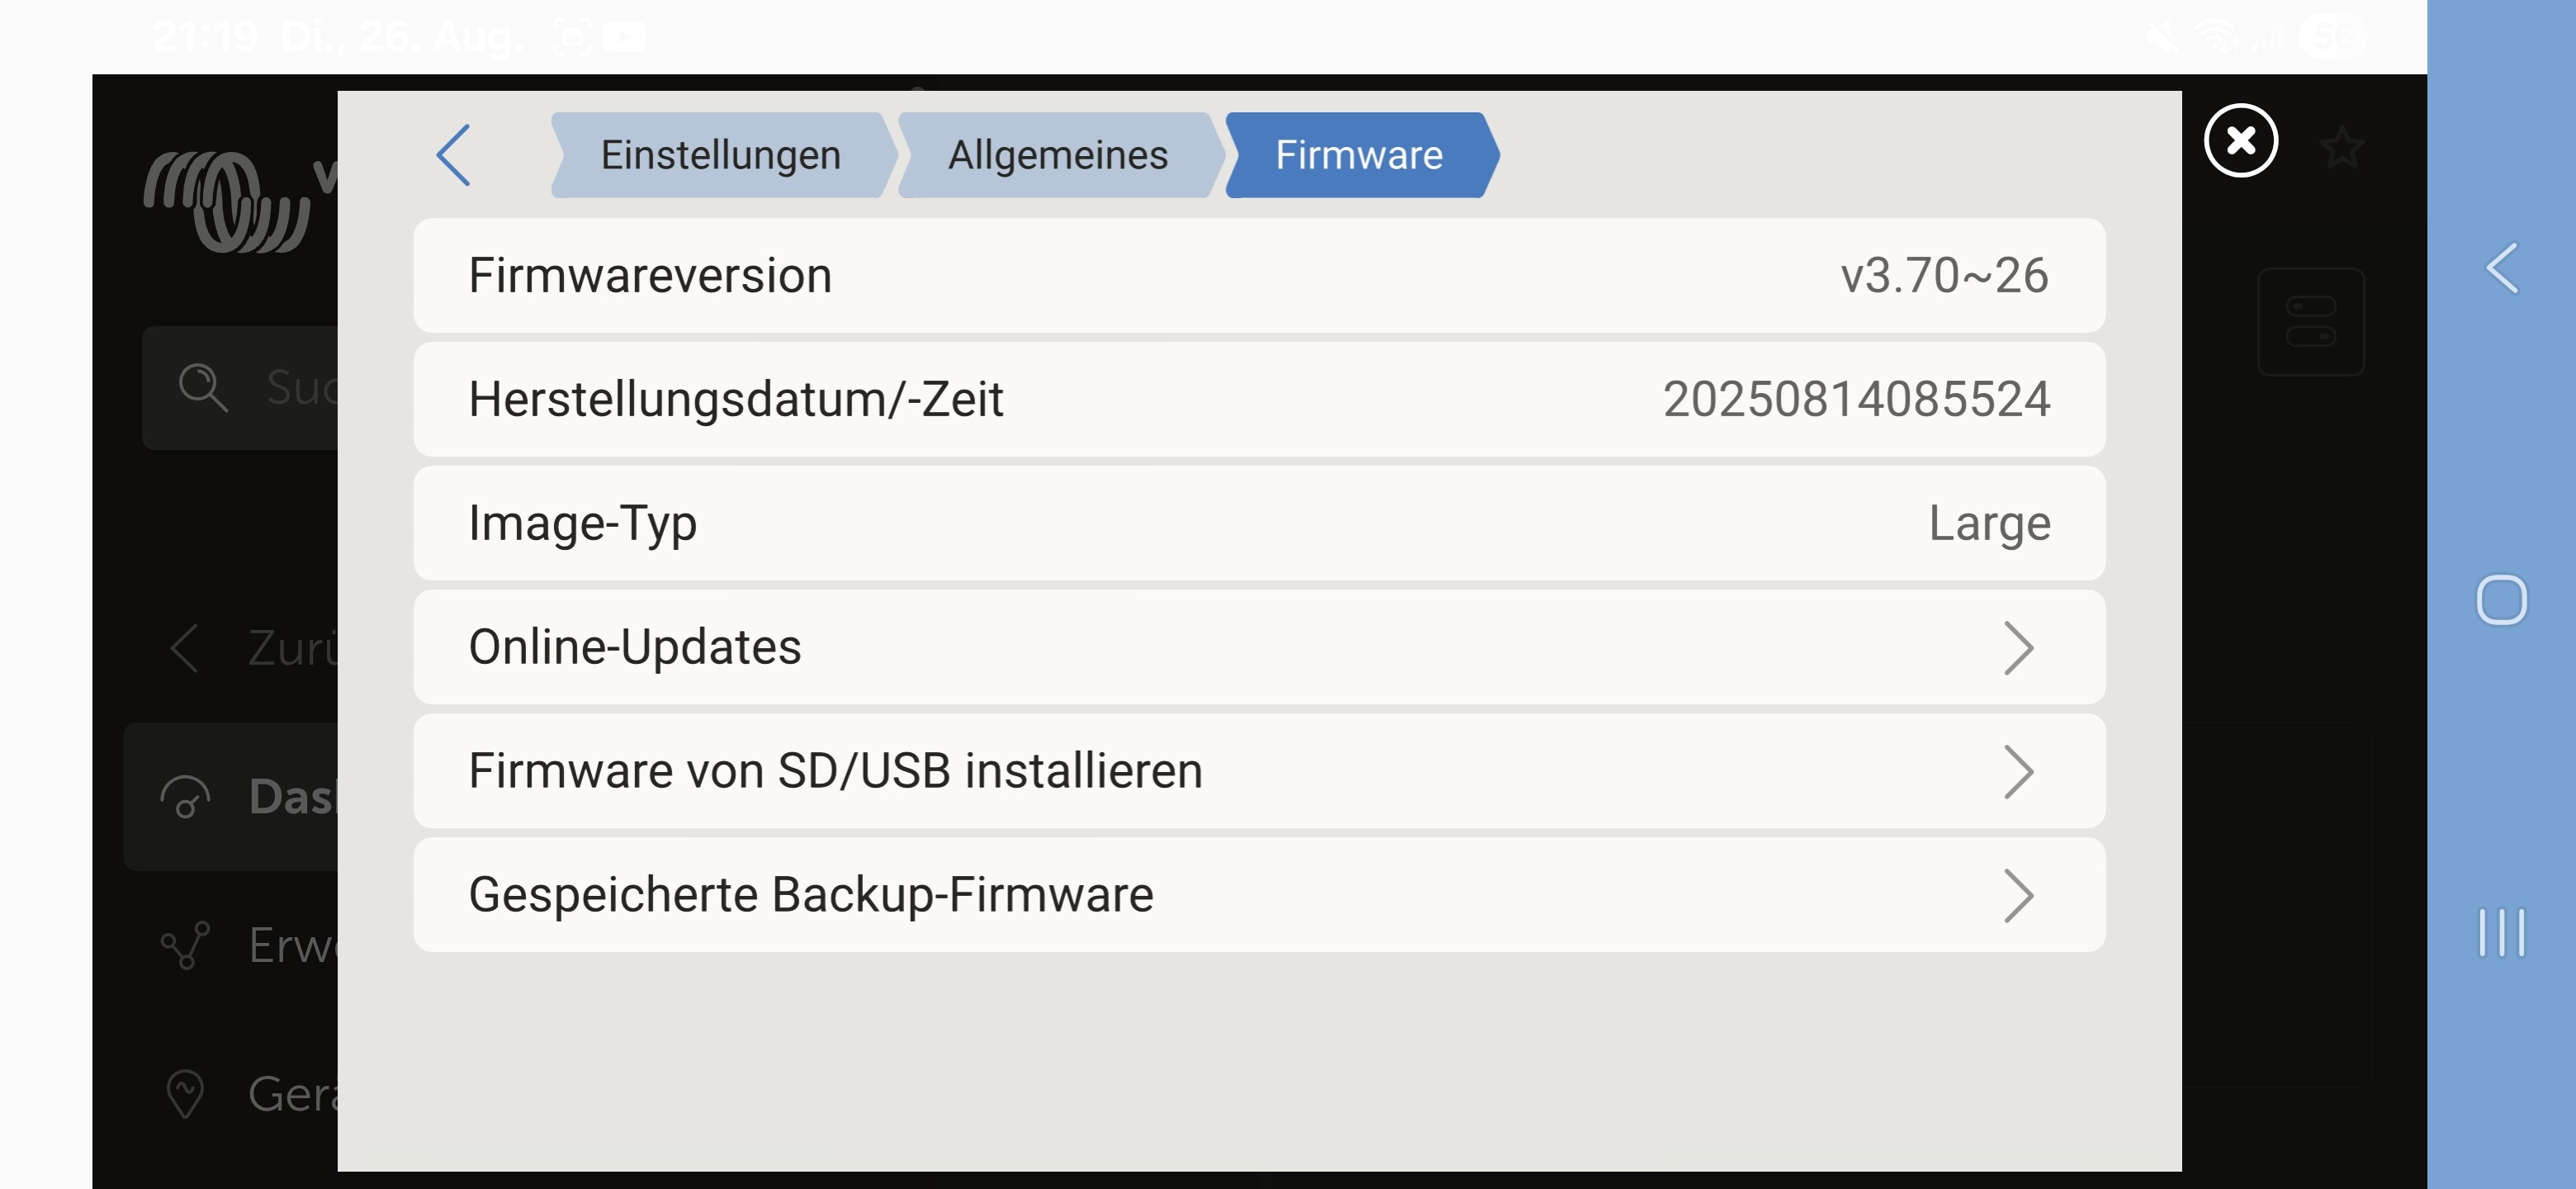Expand Firmware von SD/USB installieren
The height and width of the screenshot is (1189, 2576).
[1258, 771]
